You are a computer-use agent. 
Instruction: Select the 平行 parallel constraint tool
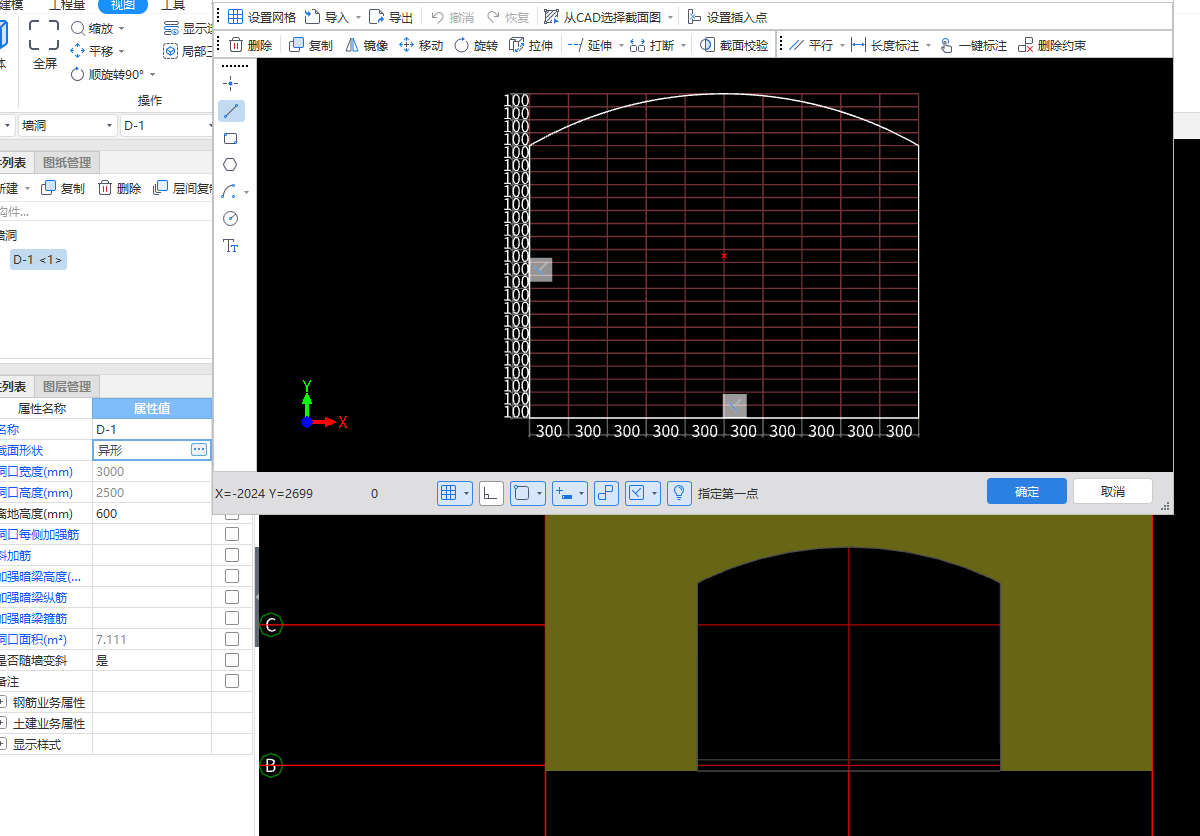click(811, 45)
